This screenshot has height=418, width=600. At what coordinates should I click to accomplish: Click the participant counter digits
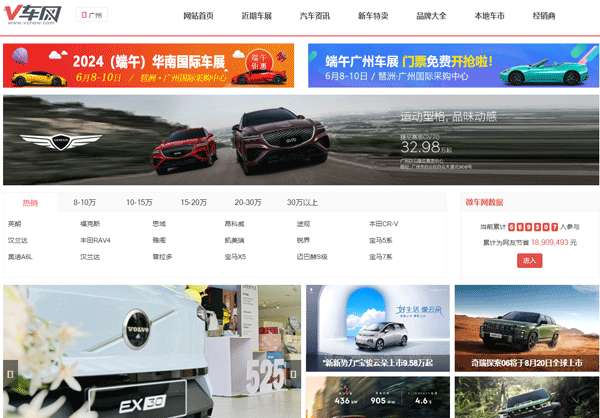(533, 227)
